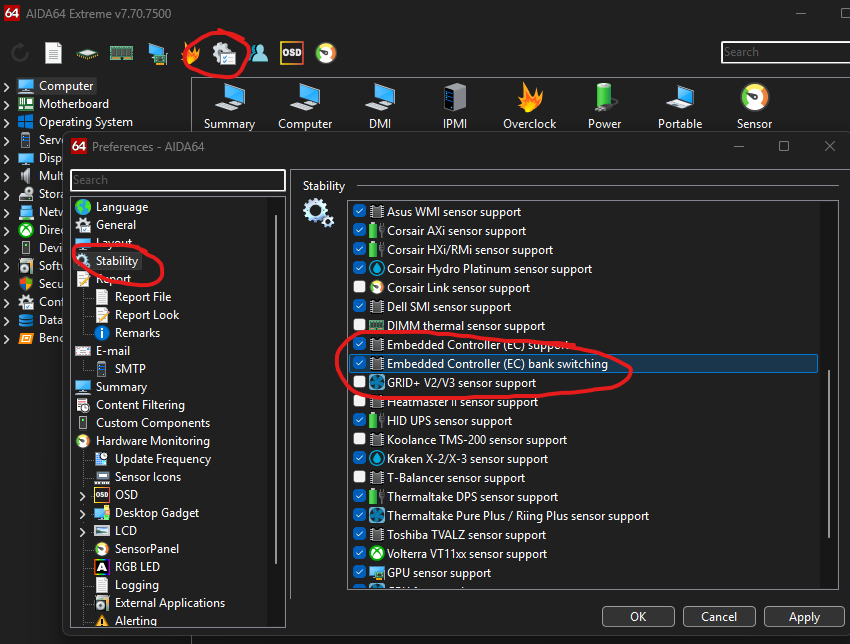Open the CPU chip toolbar icon
Screen dimensions: 850x644
87,53
